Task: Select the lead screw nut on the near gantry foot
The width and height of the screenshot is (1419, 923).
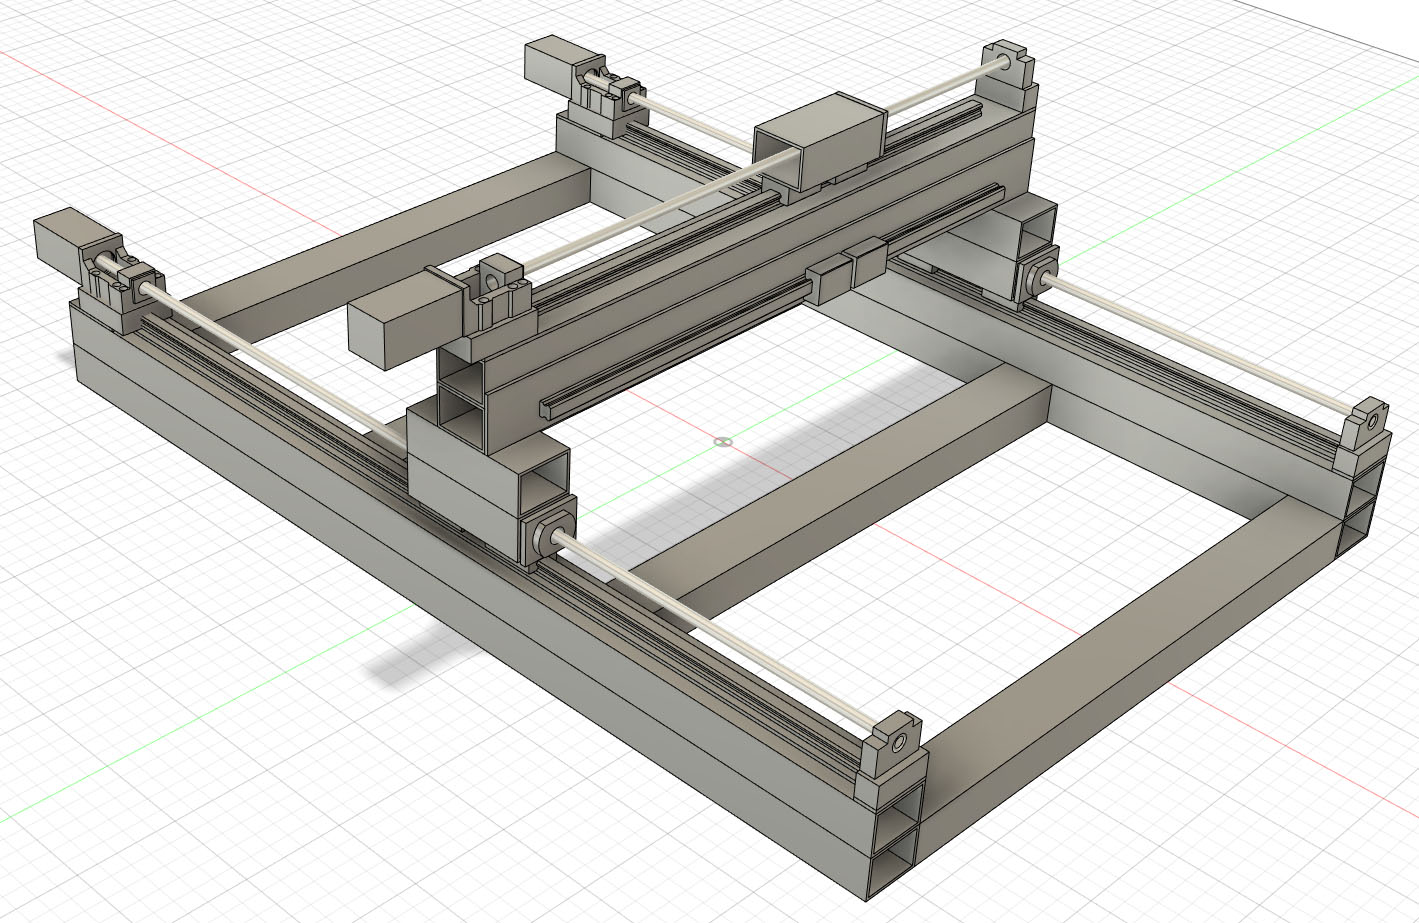Action: click(x=548, y=529)
